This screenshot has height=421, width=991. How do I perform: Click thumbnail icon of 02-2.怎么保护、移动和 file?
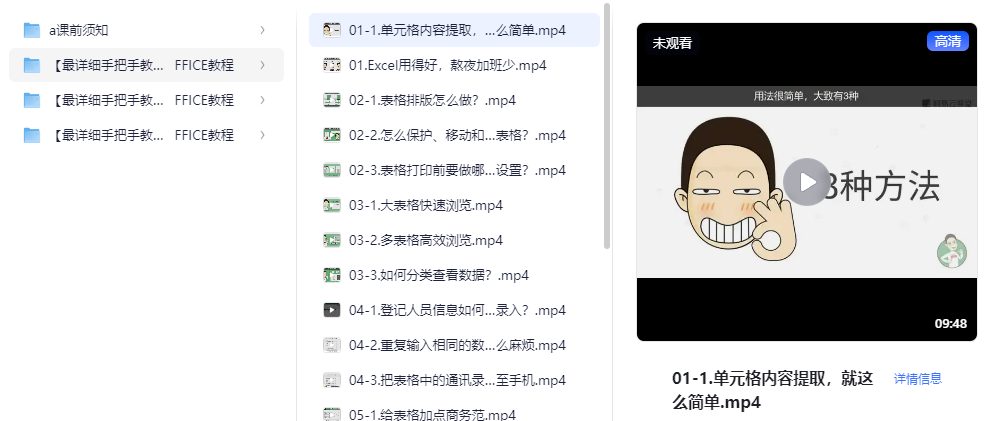pyautogui.click(x=332, y=135)
